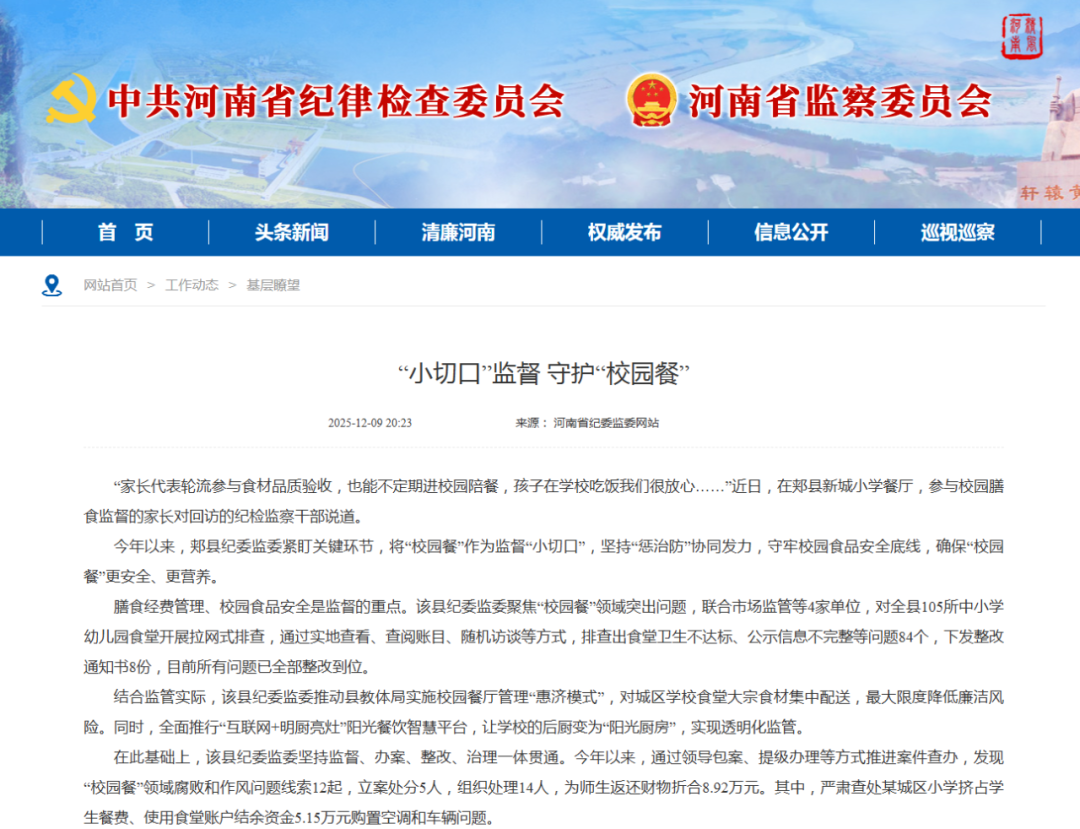The image size is (1080, 829).
Task: Click the 河南省监察委员会 header title
Action: pyautogui.click(x=840, y=101)
